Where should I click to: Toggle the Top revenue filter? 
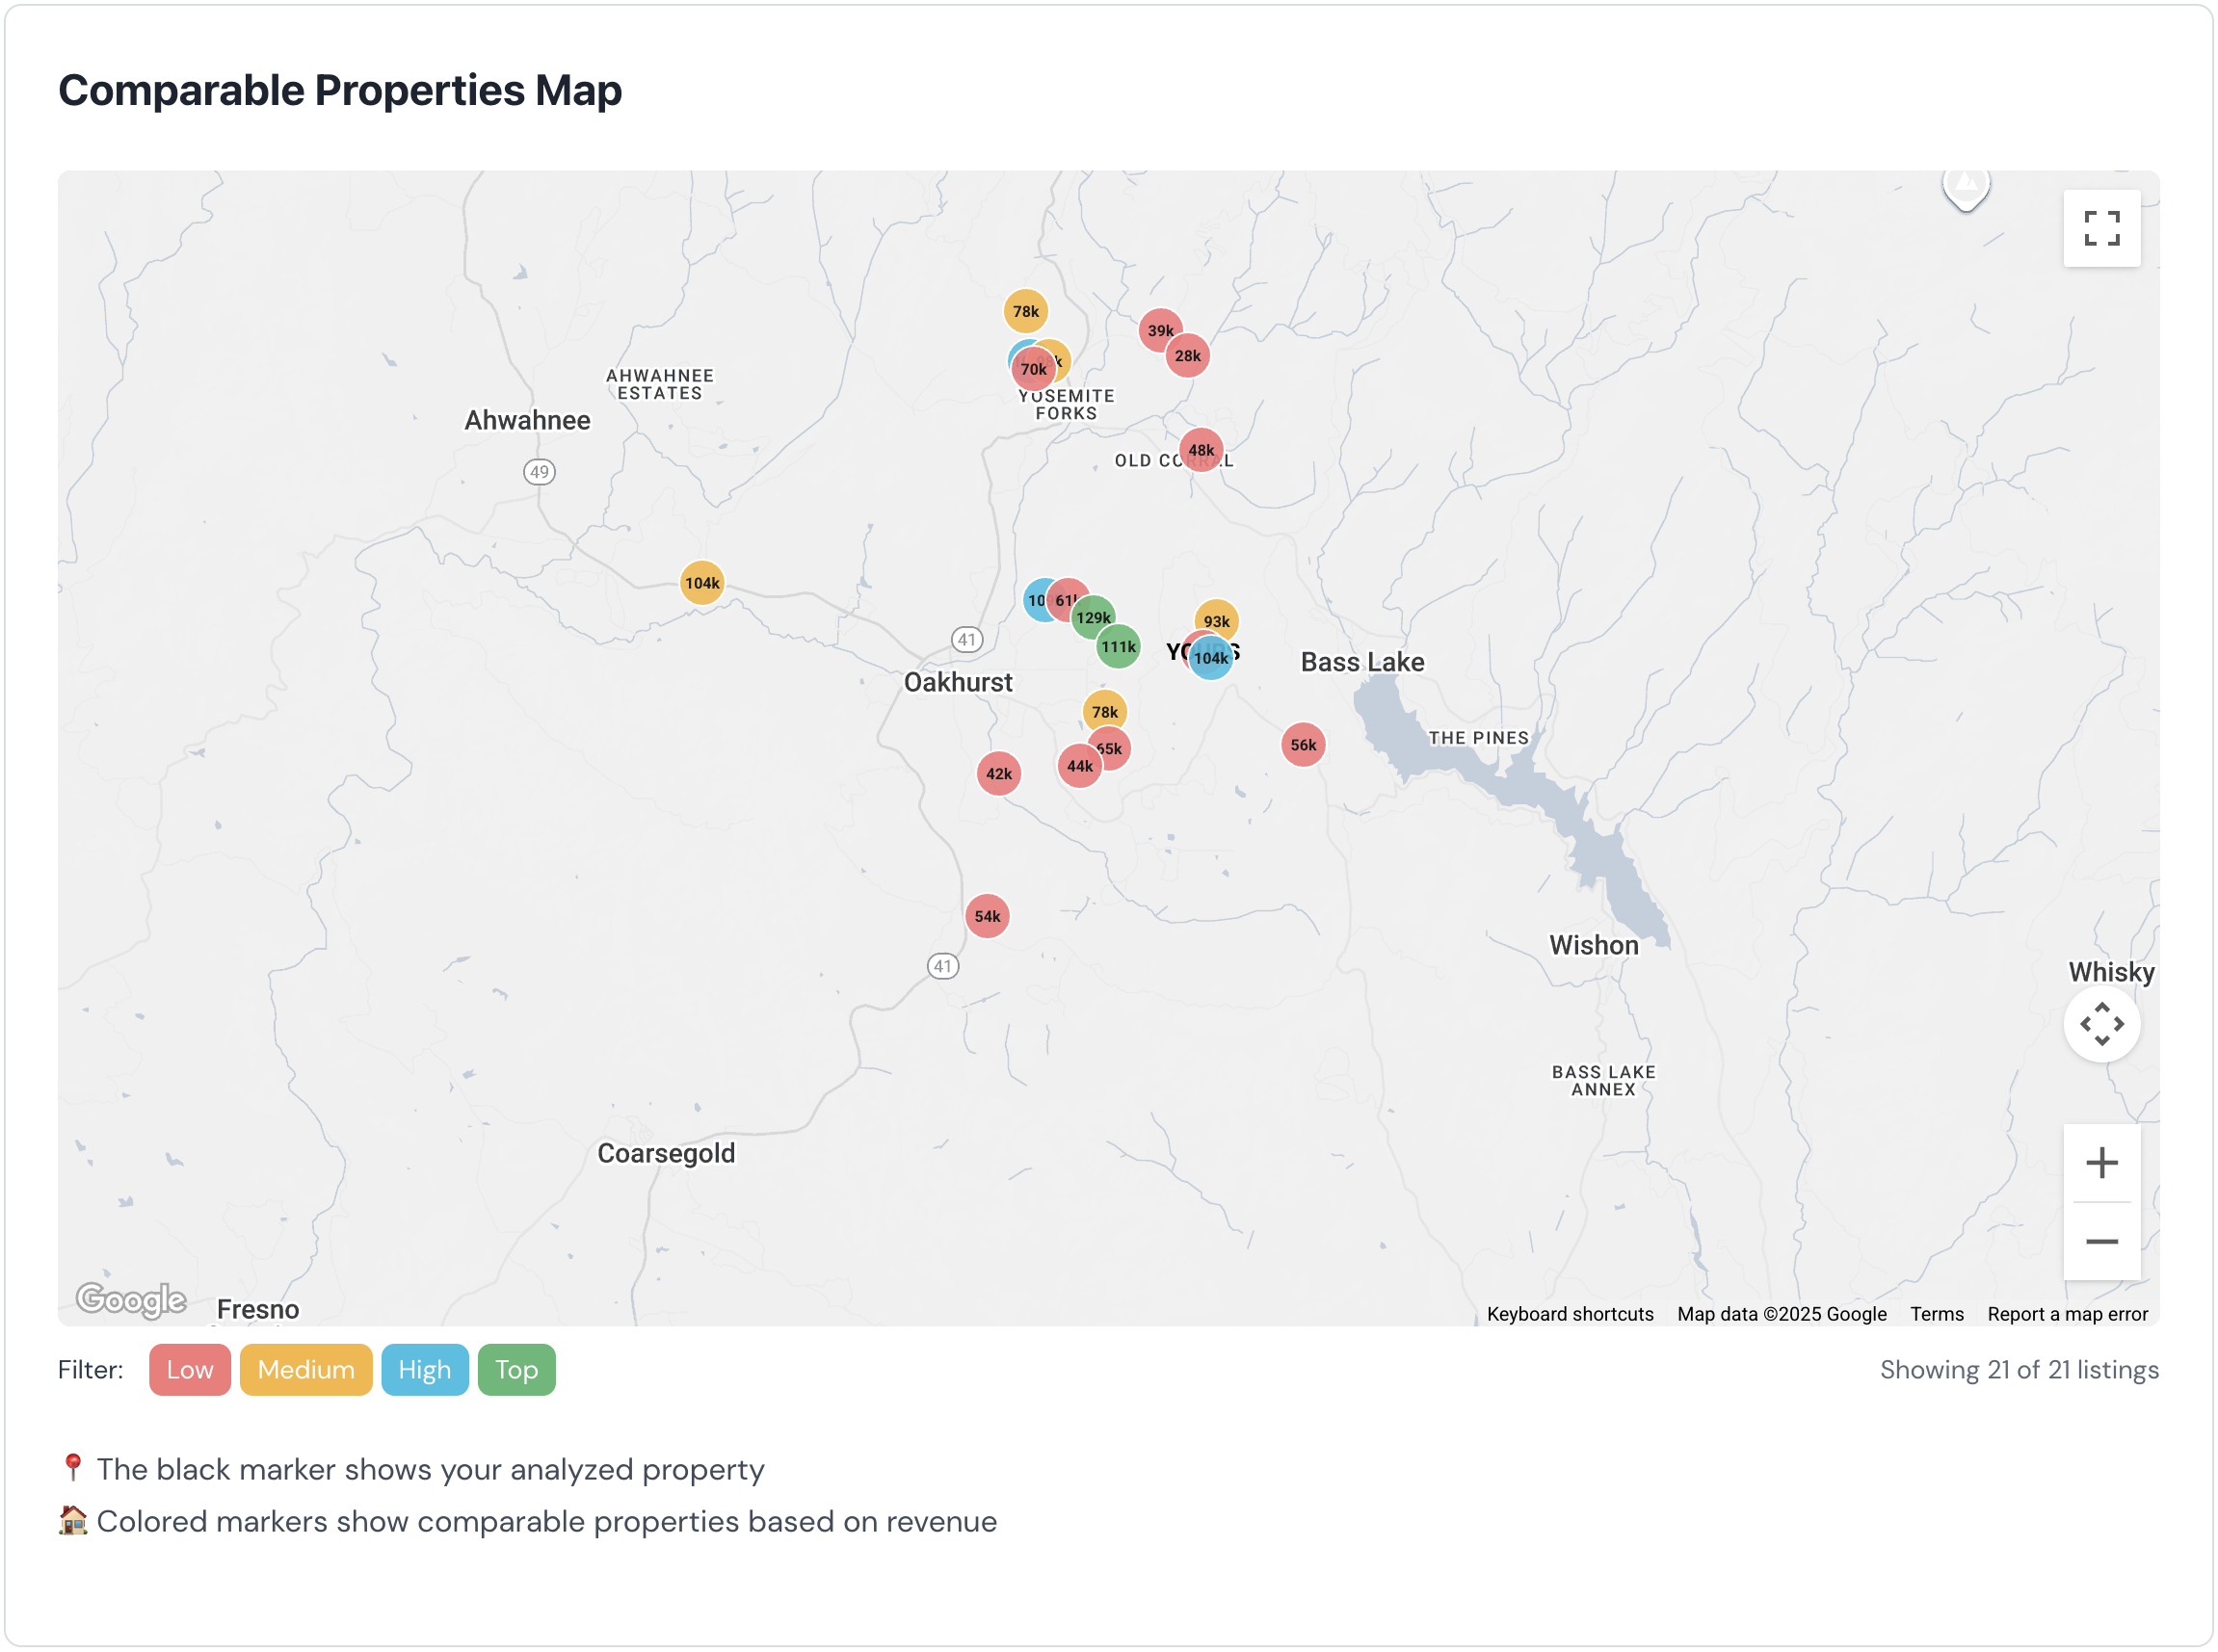click(x=516, y=1369)
